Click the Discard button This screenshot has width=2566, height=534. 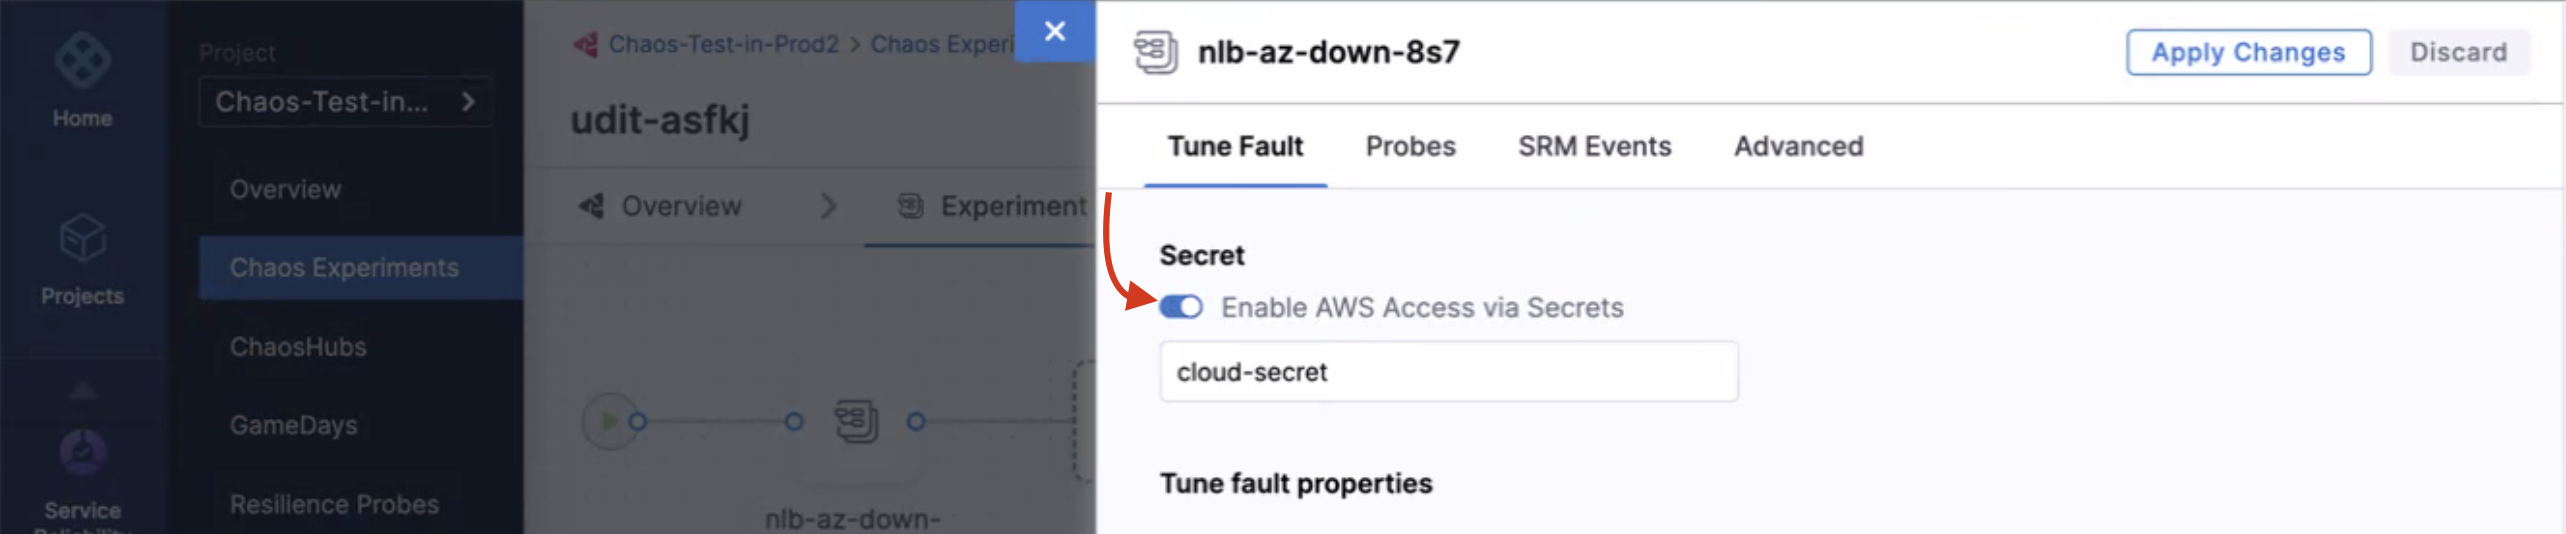pyautogui.click(x=2458, y=52)
